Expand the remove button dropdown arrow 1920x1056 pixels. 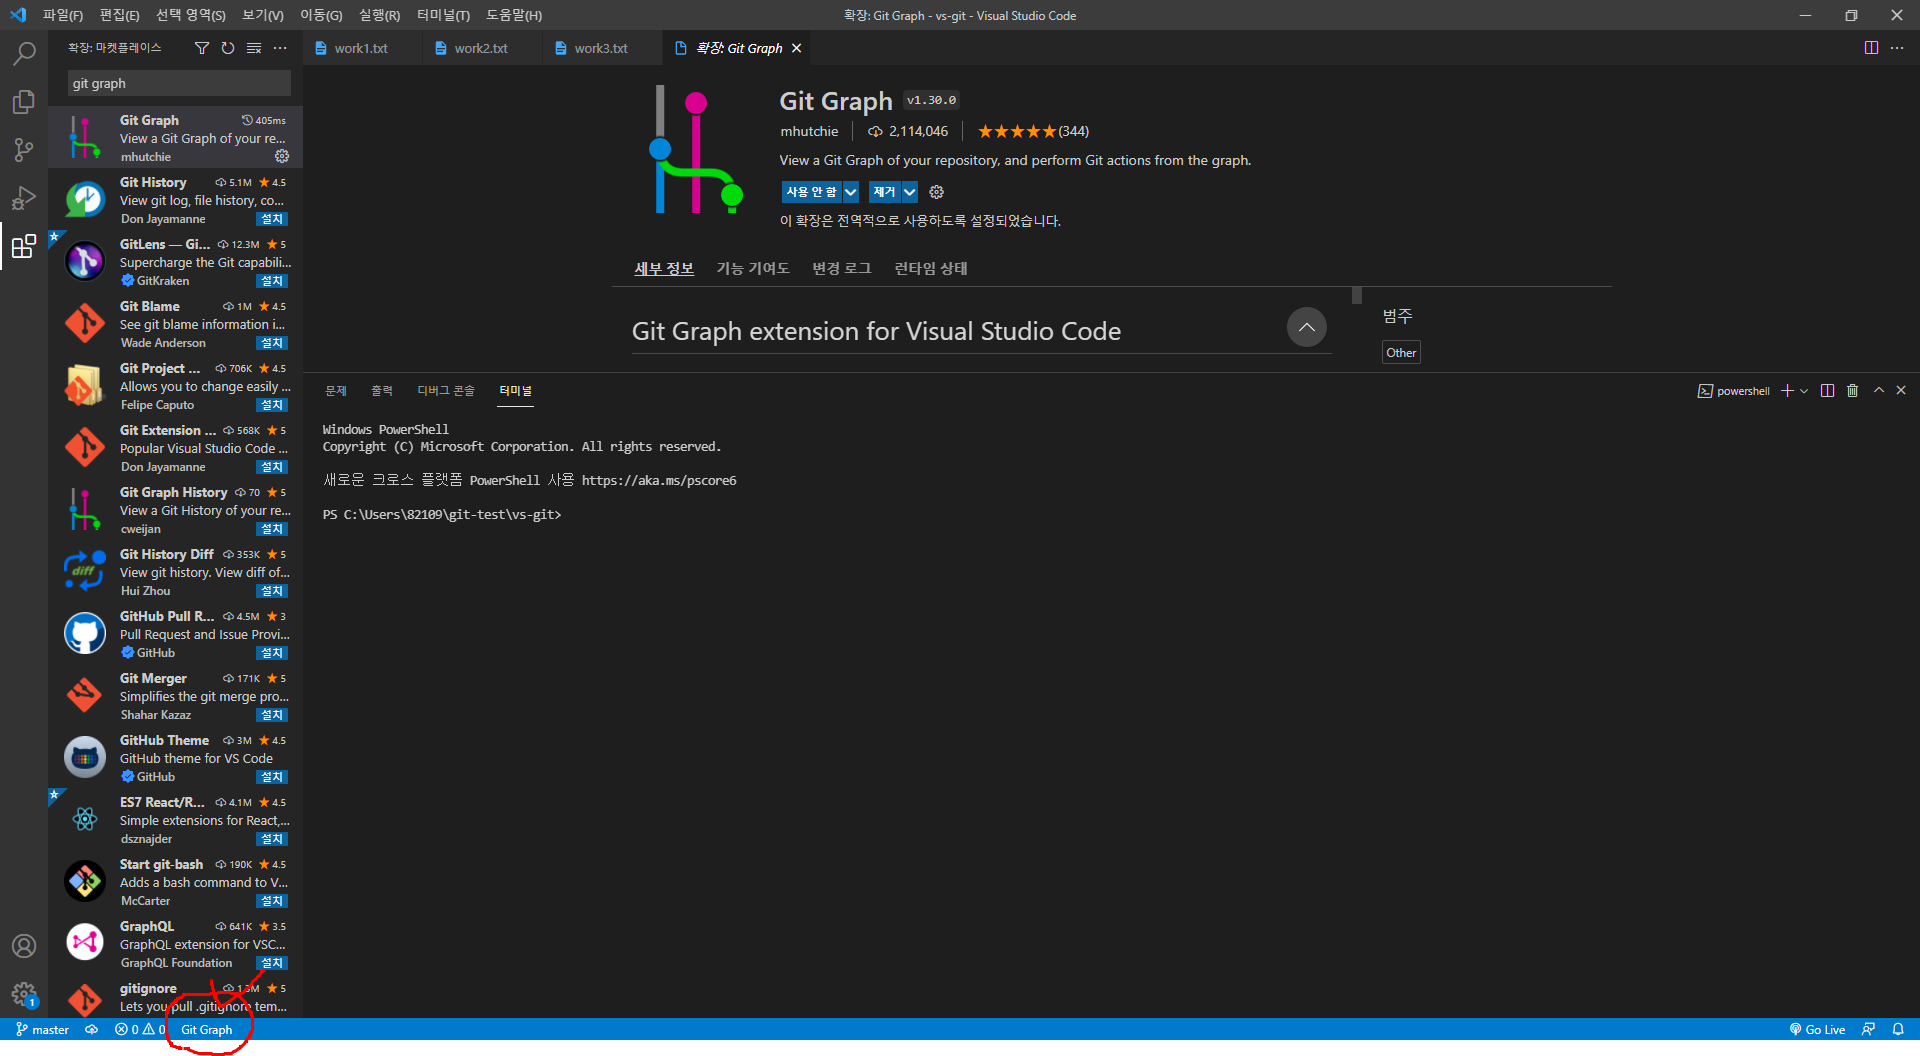[909, 192]
